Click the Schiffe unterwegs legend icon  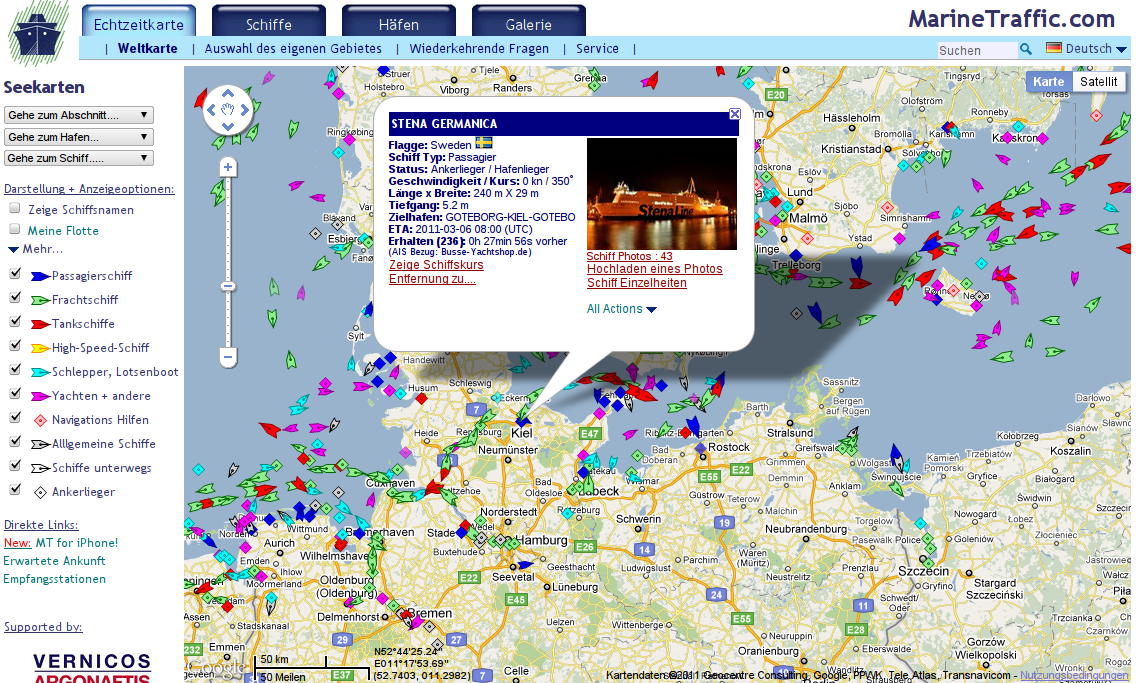40,468
